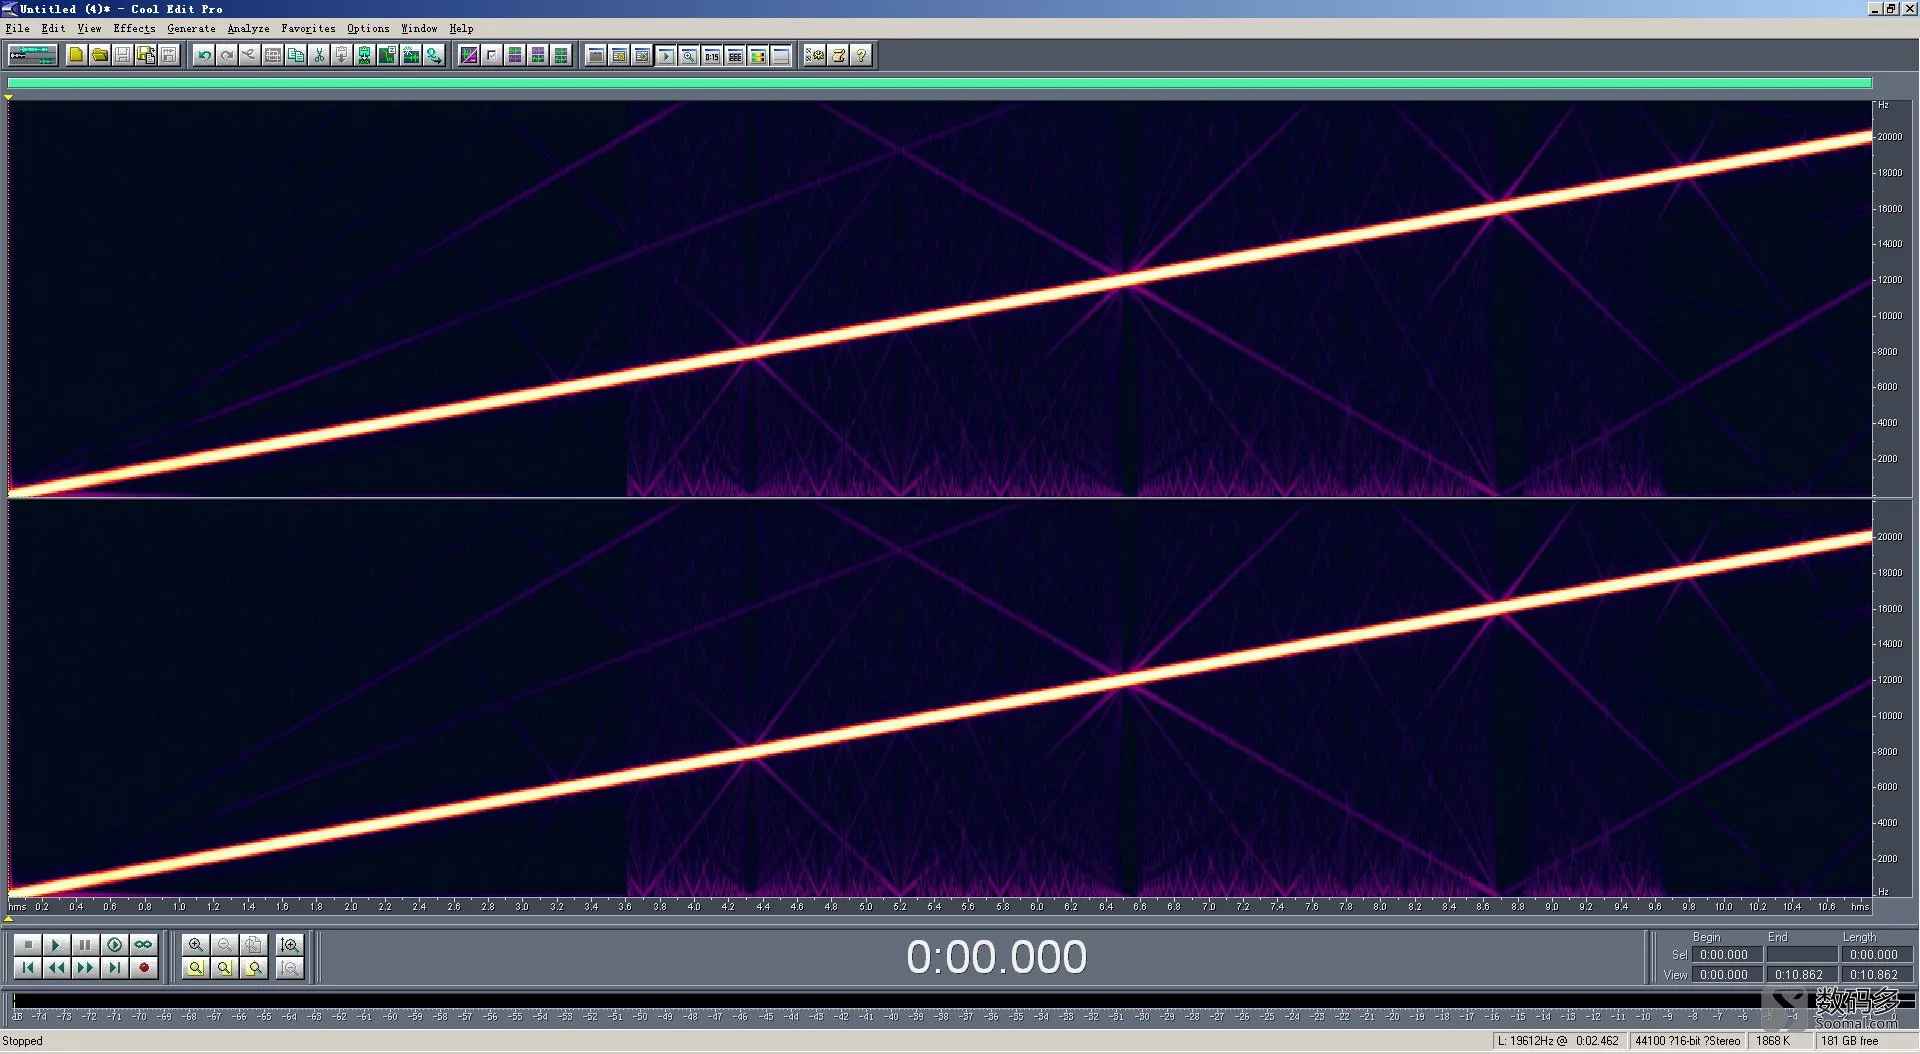Open a file with the yellow folder icon
Screen dimensions: 1920x1054
pyautogui.click(x=99, y=55)
